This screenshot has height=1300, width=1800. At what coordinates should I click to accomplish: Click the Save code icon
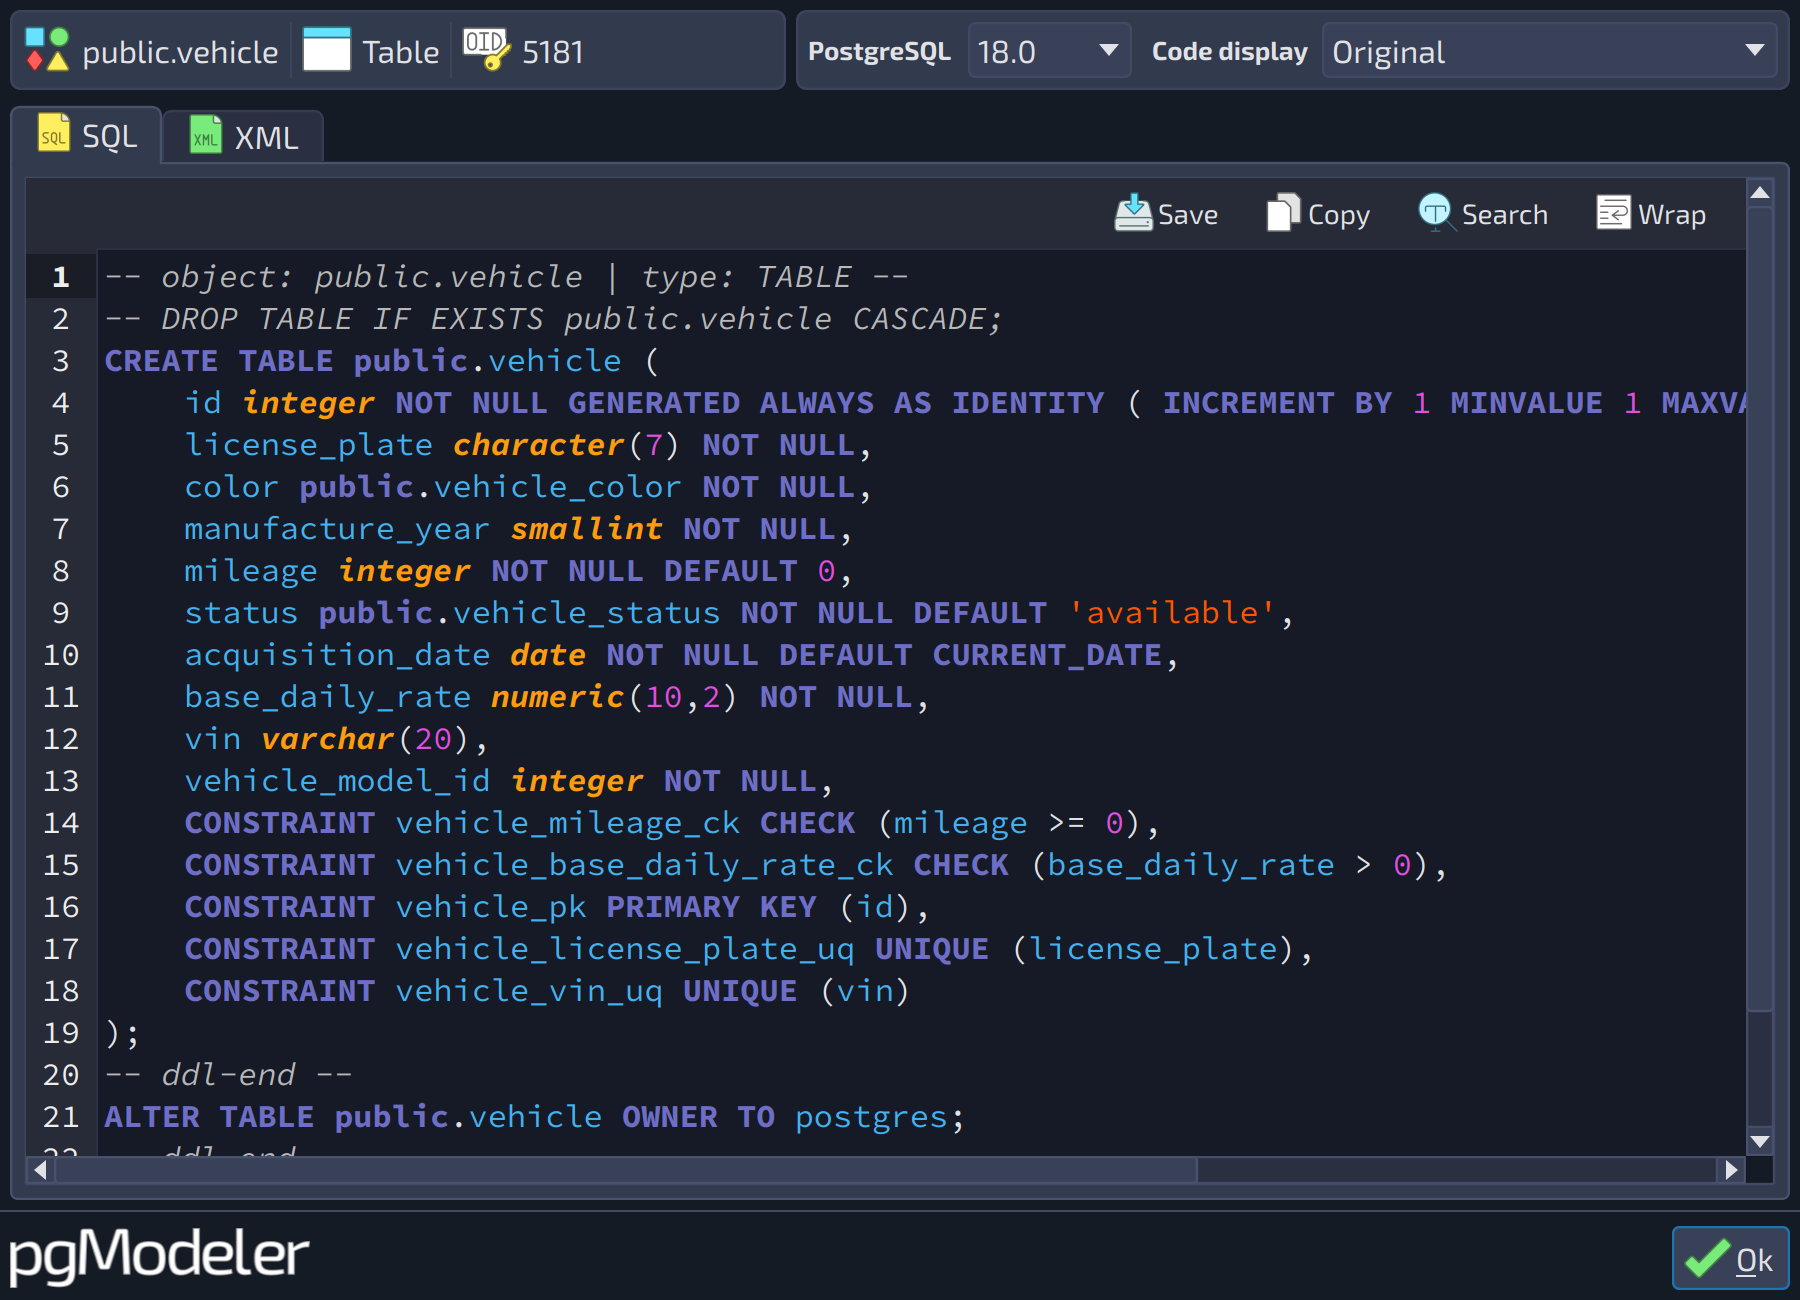coord(1133,213)
